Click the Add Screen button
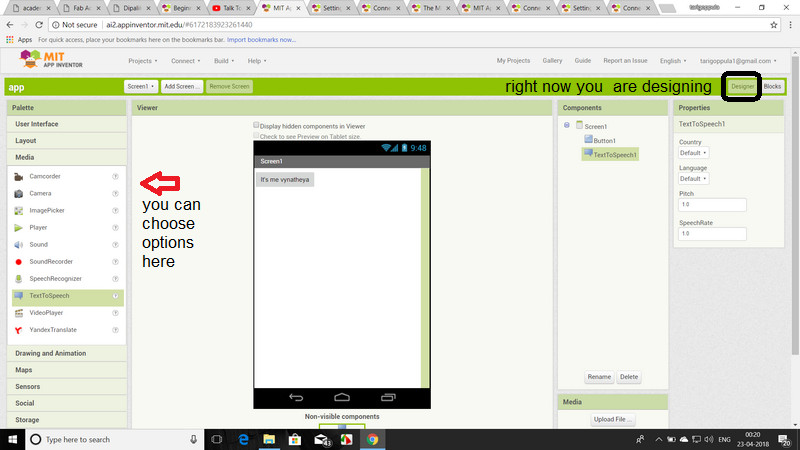 point(182,87)
